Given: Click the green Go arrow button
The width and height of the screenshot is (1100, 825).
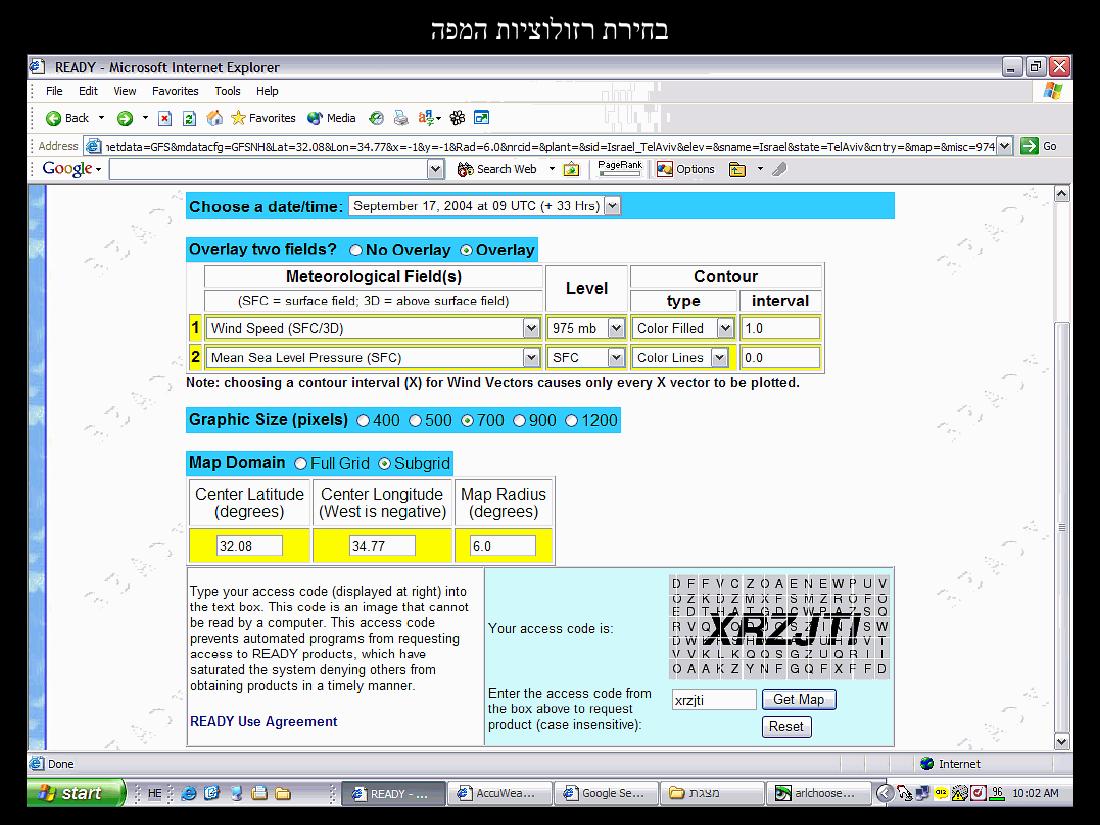Looking at the screenshot, I should (1029, 146).
